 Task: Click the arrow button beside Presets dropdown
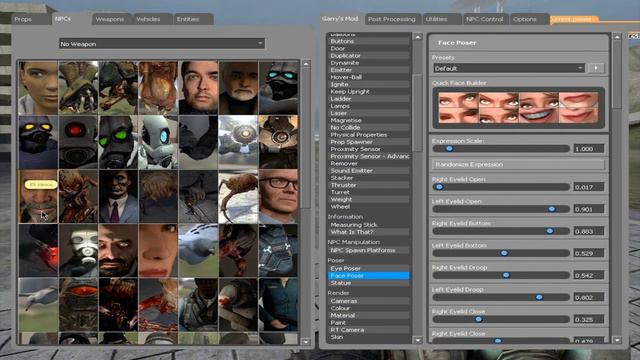tap(596, 68)
